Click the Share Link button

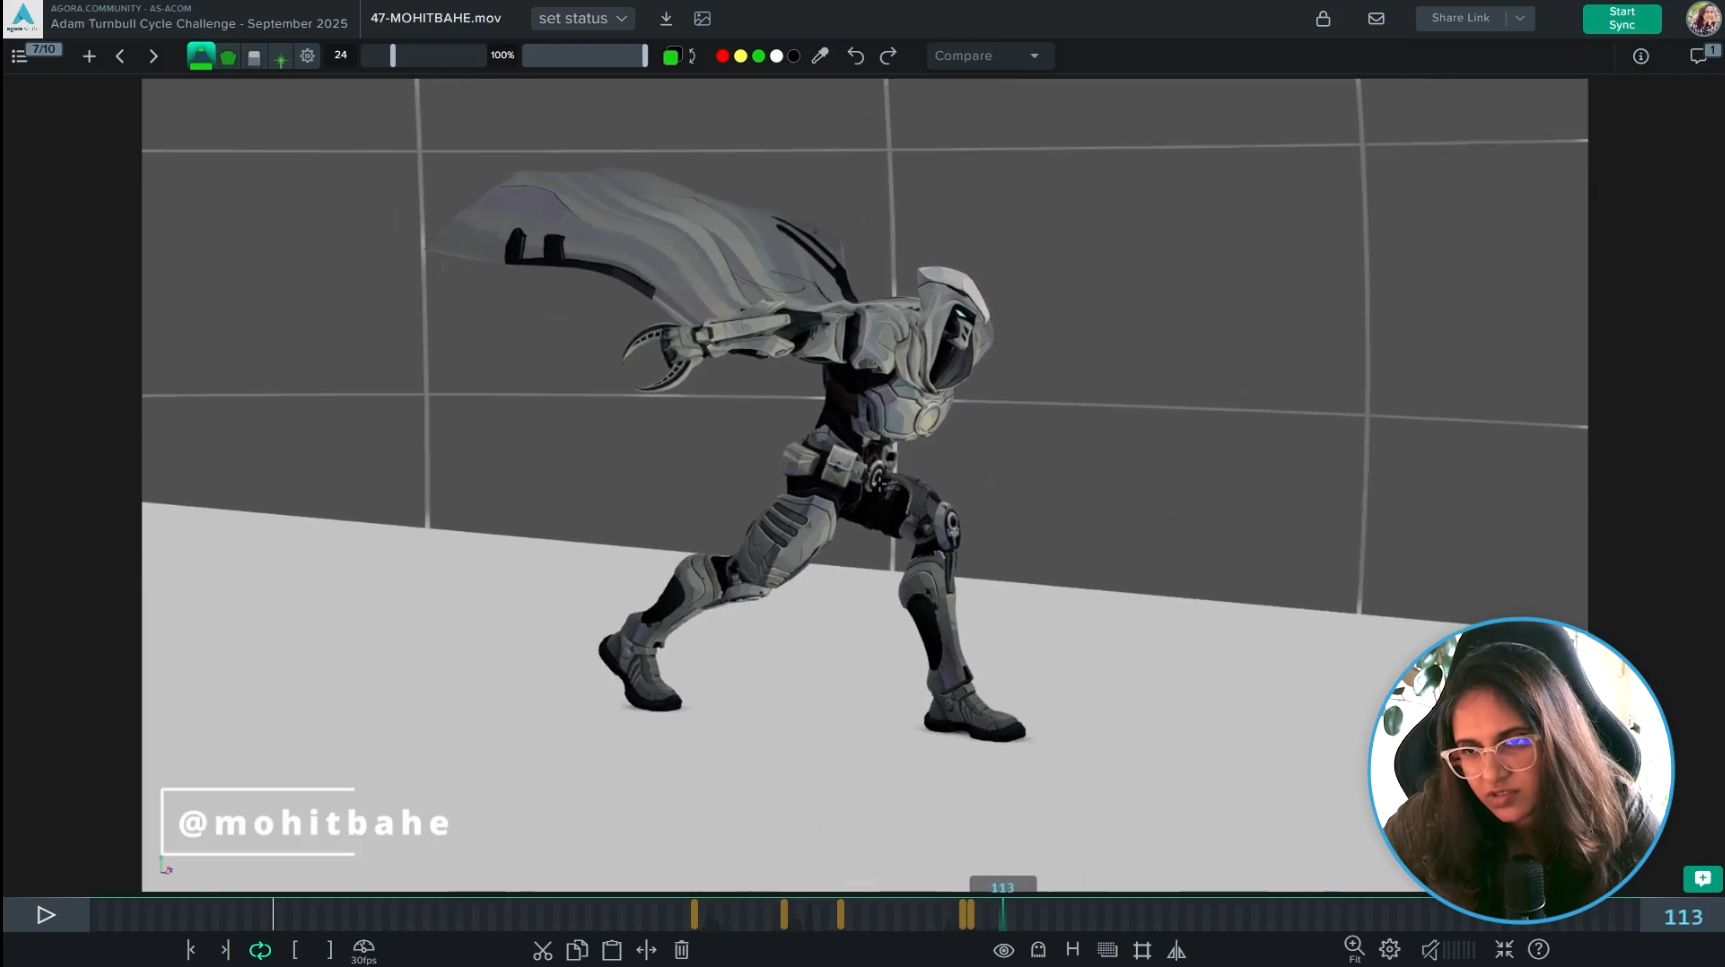pos(1460,18)
